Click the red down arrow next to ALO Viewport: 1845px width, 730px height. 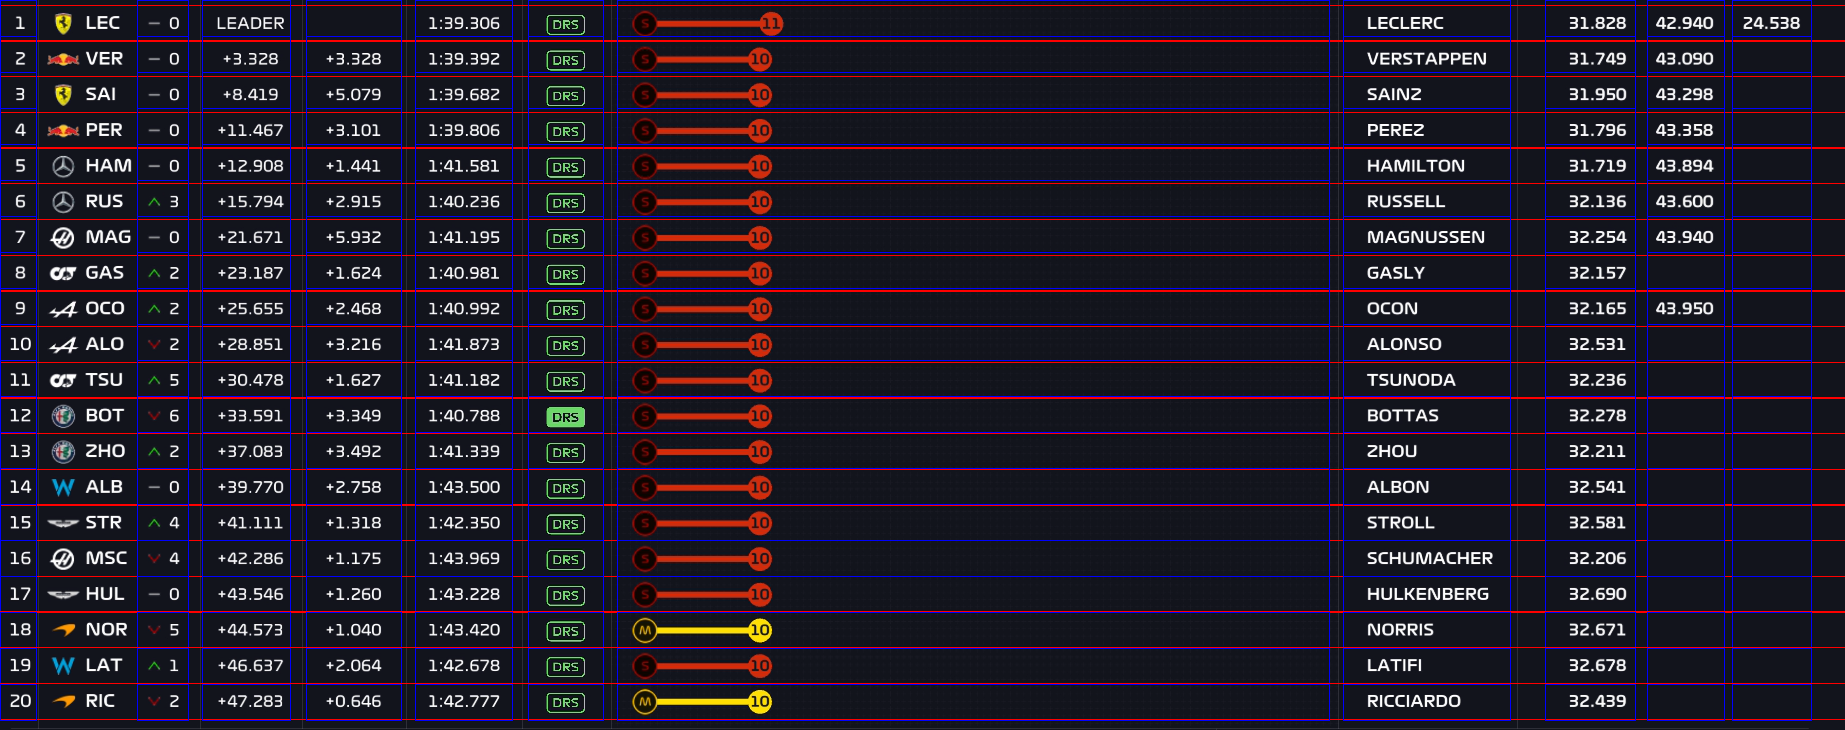click(154, 345)
